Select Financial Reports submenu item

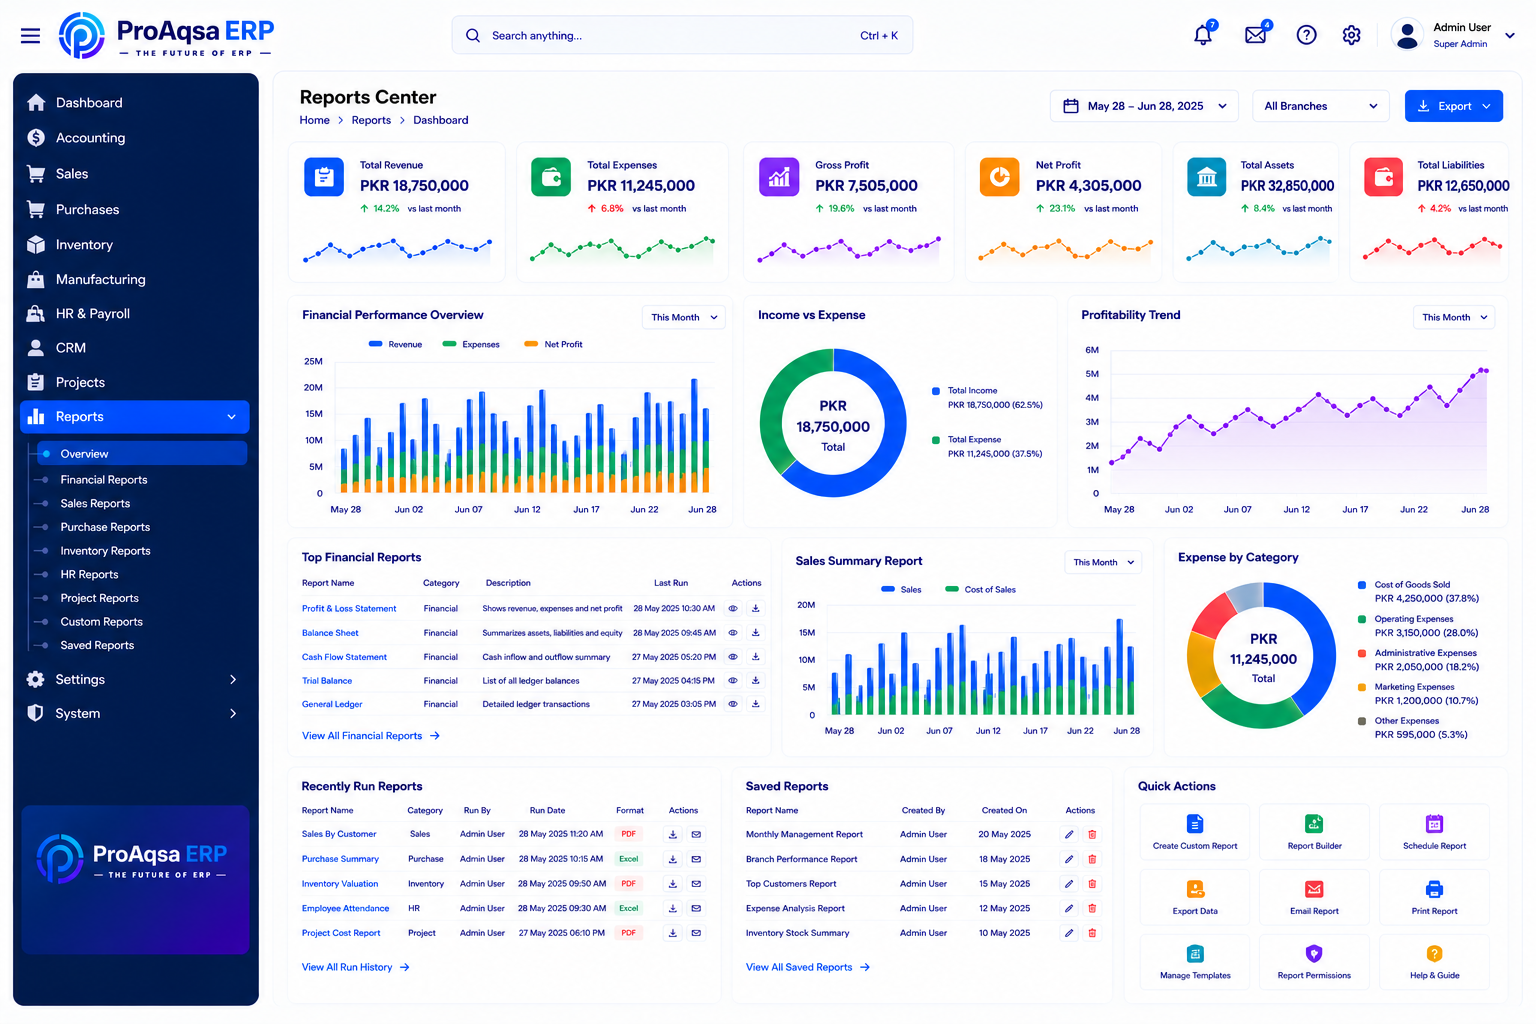[x=104, y=480]
